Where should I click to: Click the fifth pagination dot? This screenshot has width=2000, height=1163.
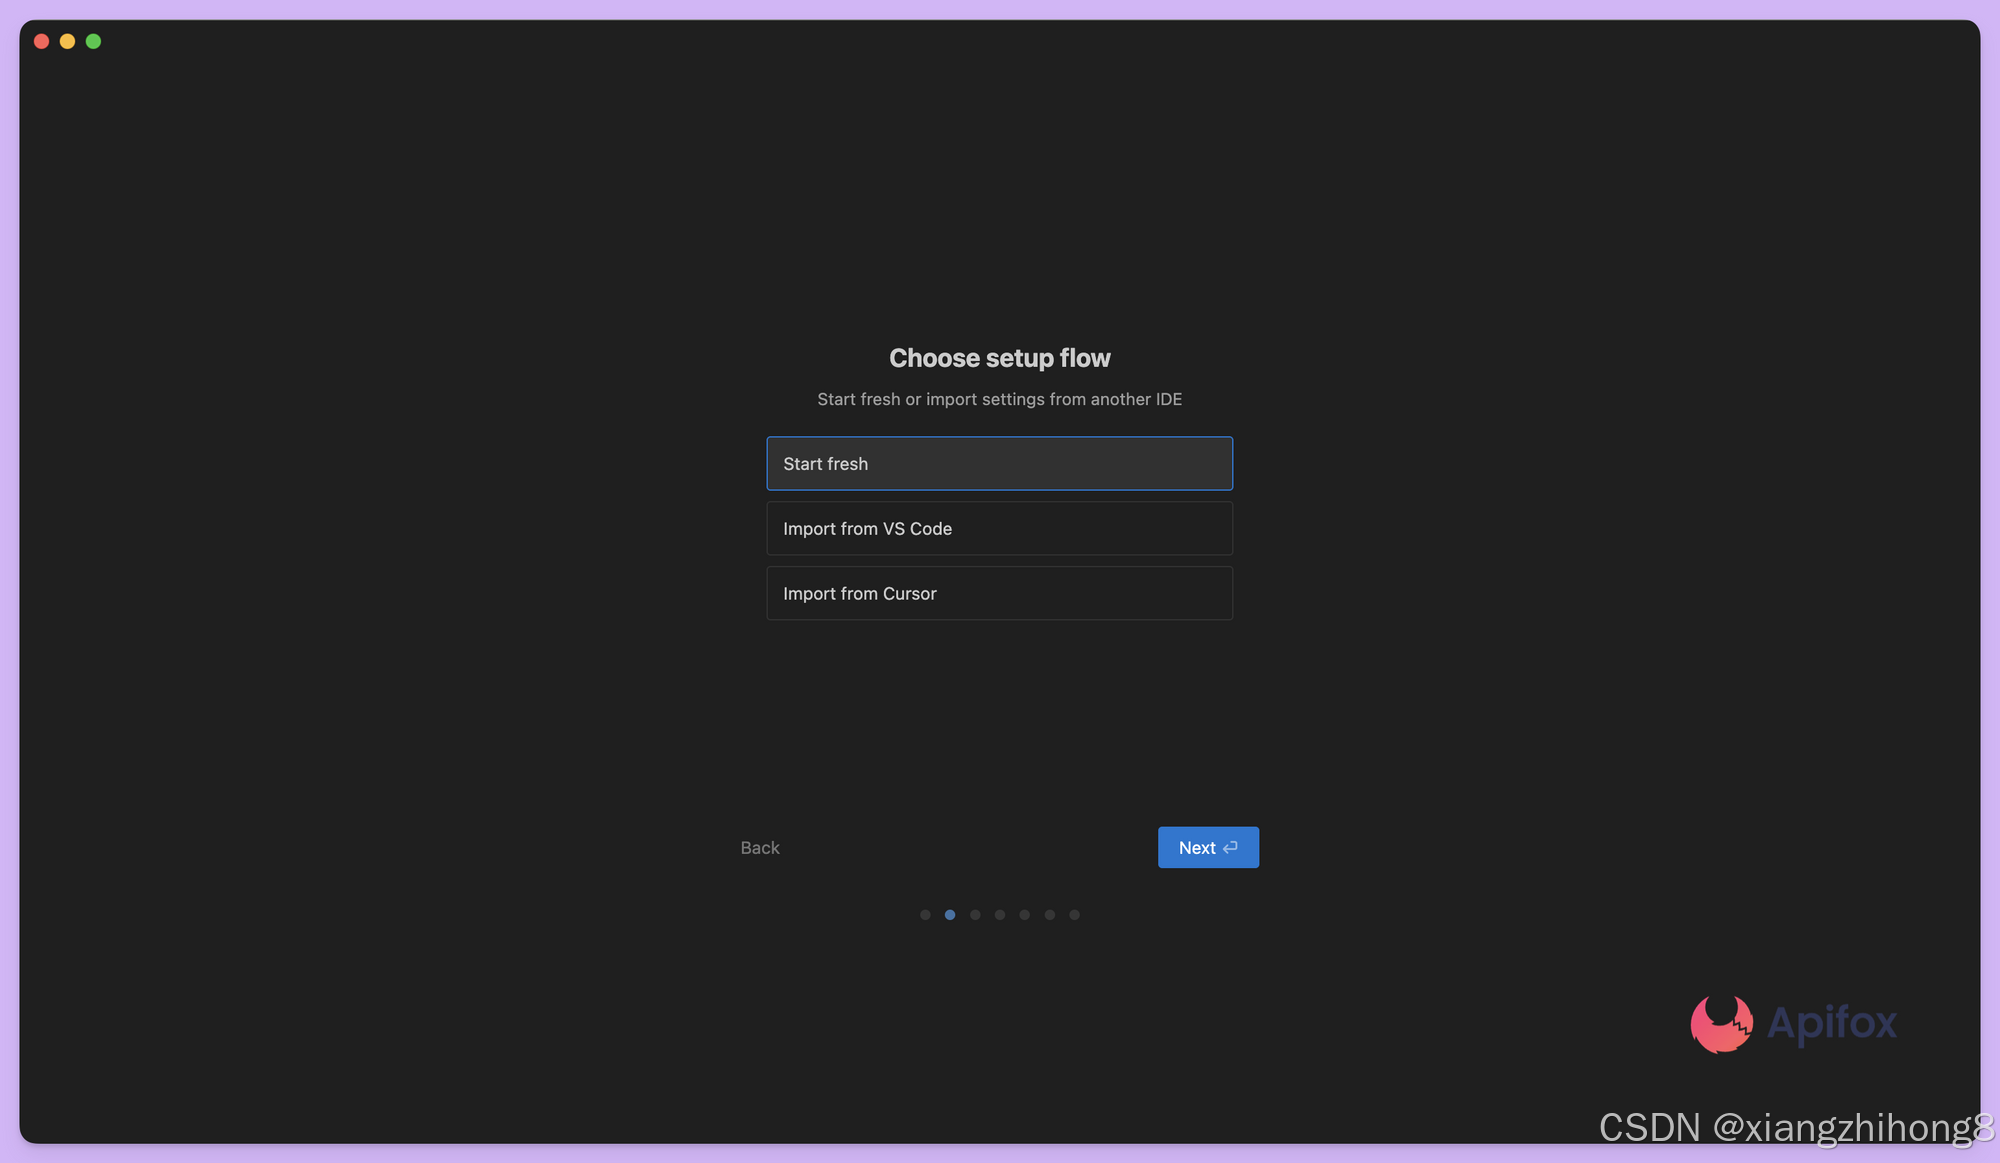point(1025,914)
